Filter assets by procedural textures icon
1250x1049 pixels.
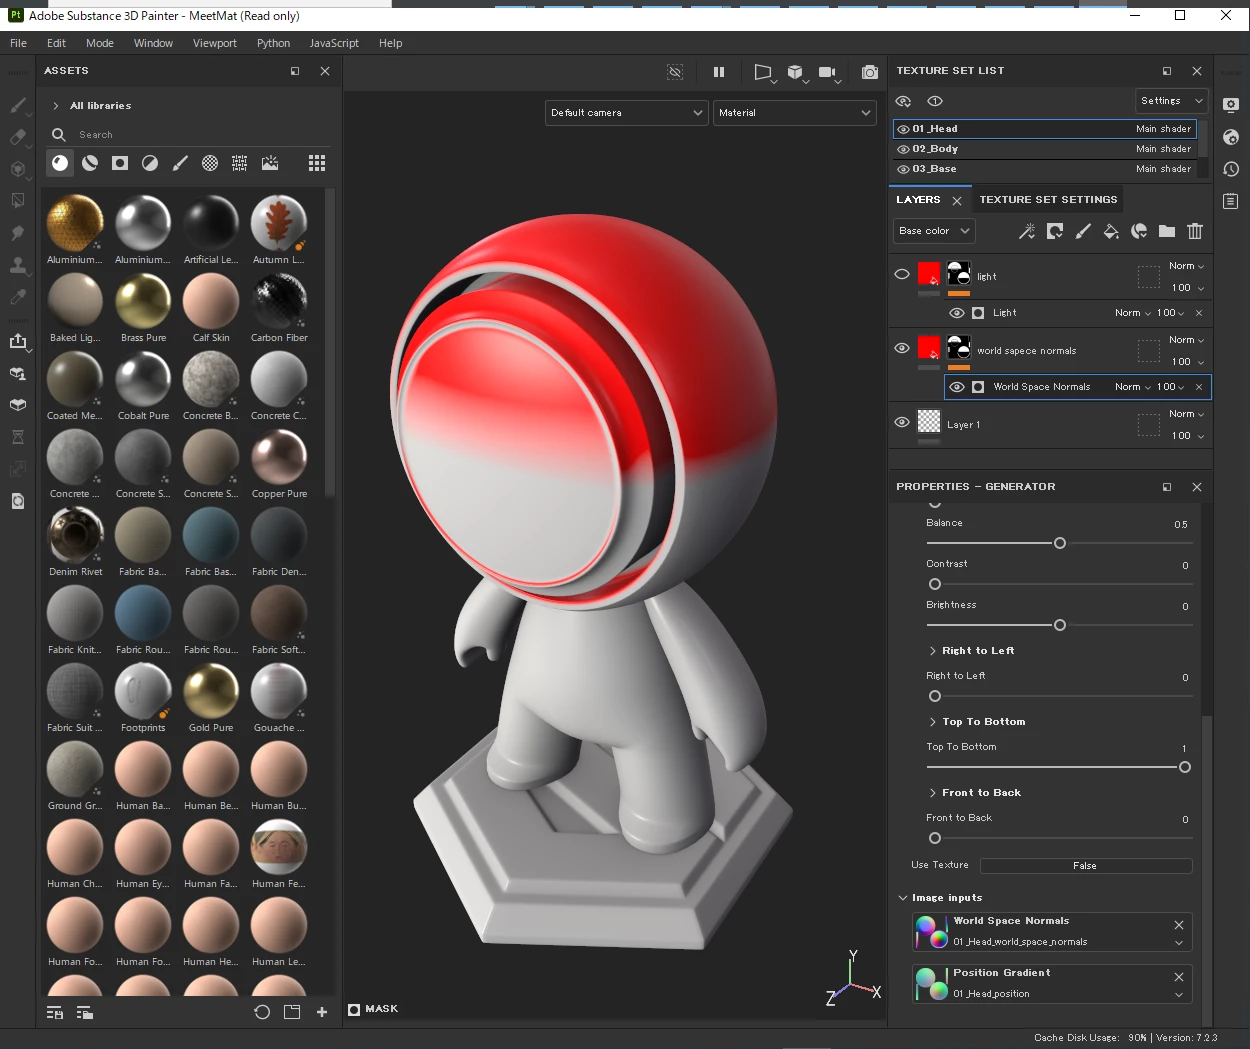point(210,163)
